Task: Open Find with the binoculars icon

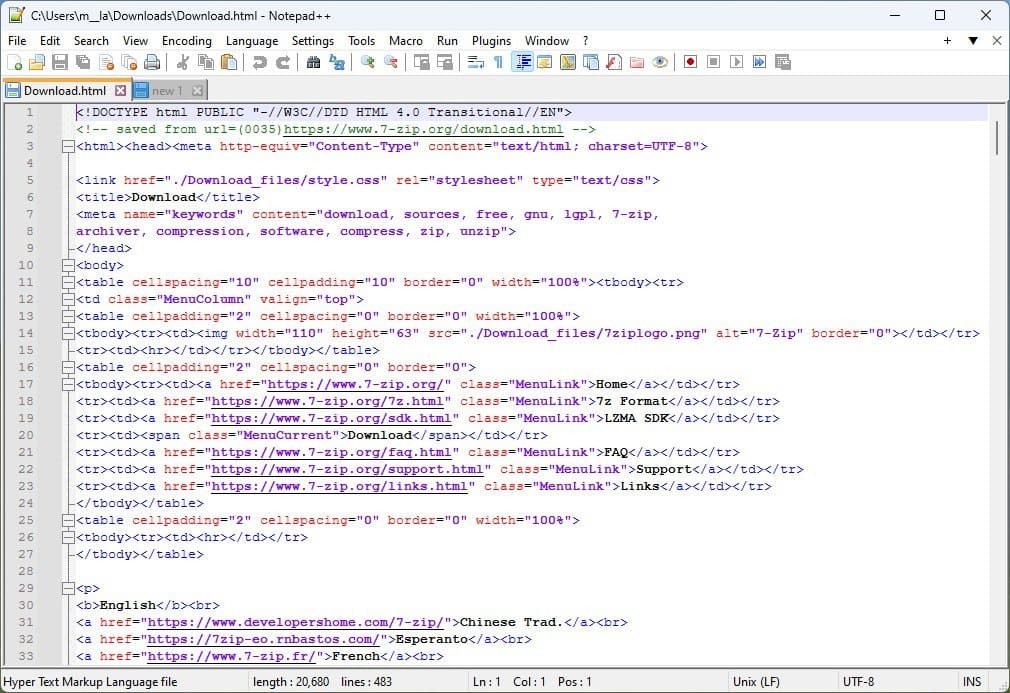Action: [x=314, y=62]
